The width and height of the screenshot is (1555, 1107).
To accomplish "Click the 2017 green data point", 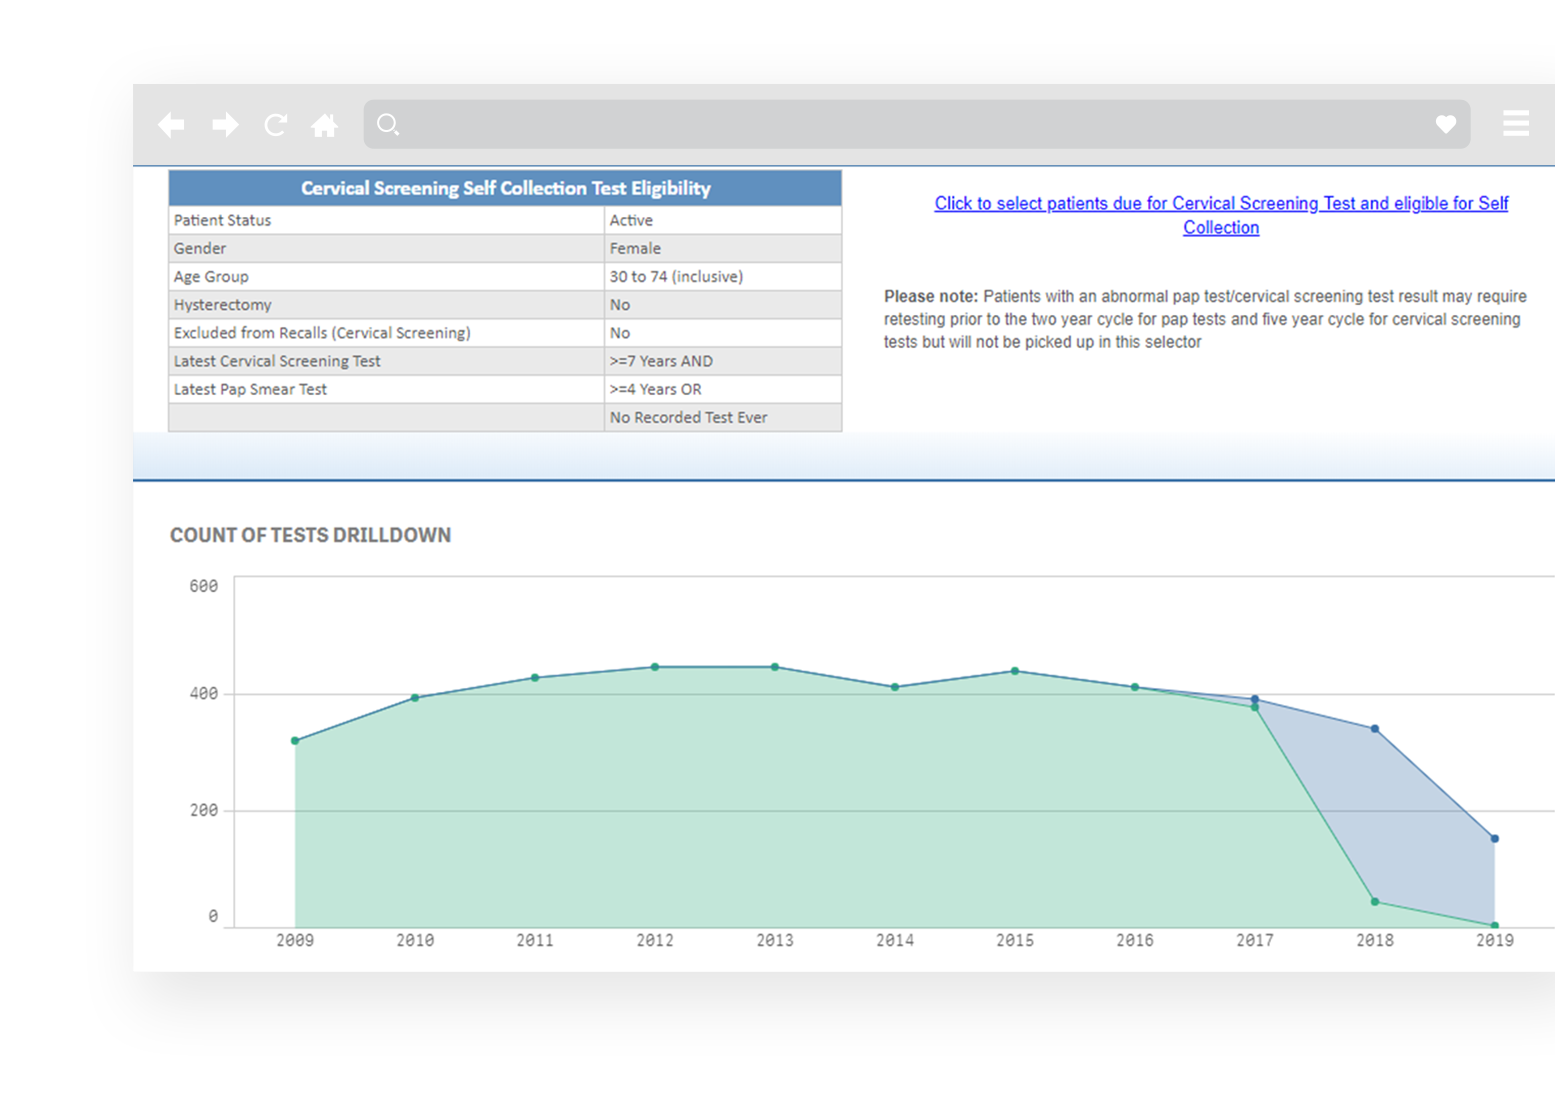I will (1255, 708).
